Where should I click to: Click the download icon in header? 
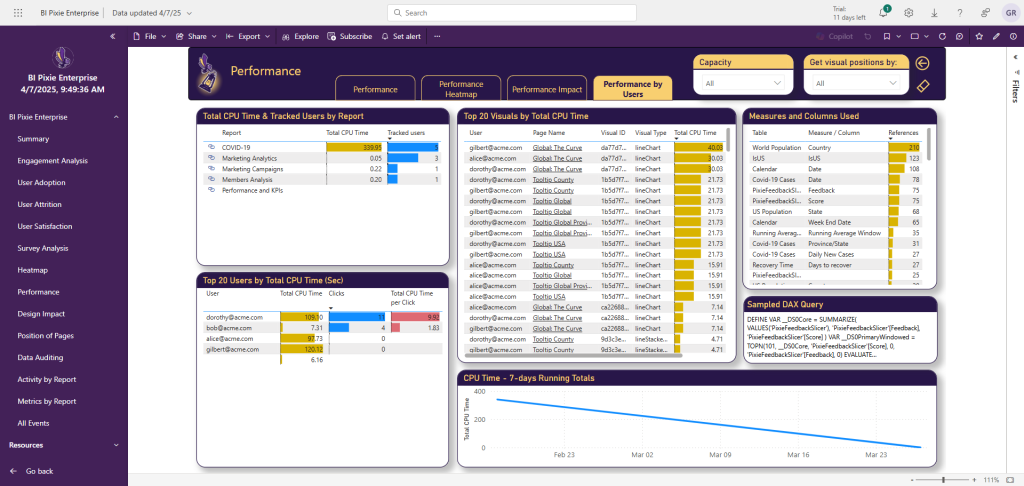(x=933, y=13)
